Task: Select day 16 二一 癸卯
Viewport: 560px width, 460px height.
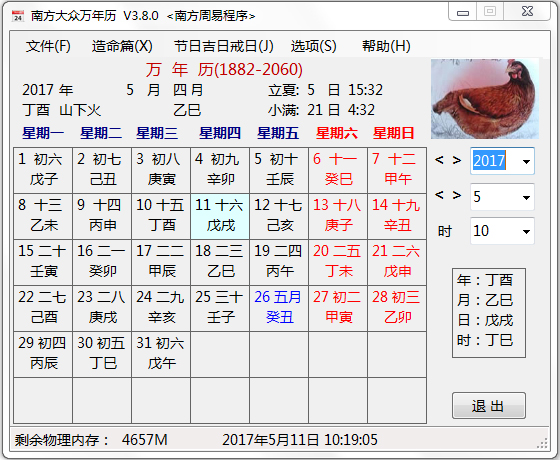Action: point(102,262)
